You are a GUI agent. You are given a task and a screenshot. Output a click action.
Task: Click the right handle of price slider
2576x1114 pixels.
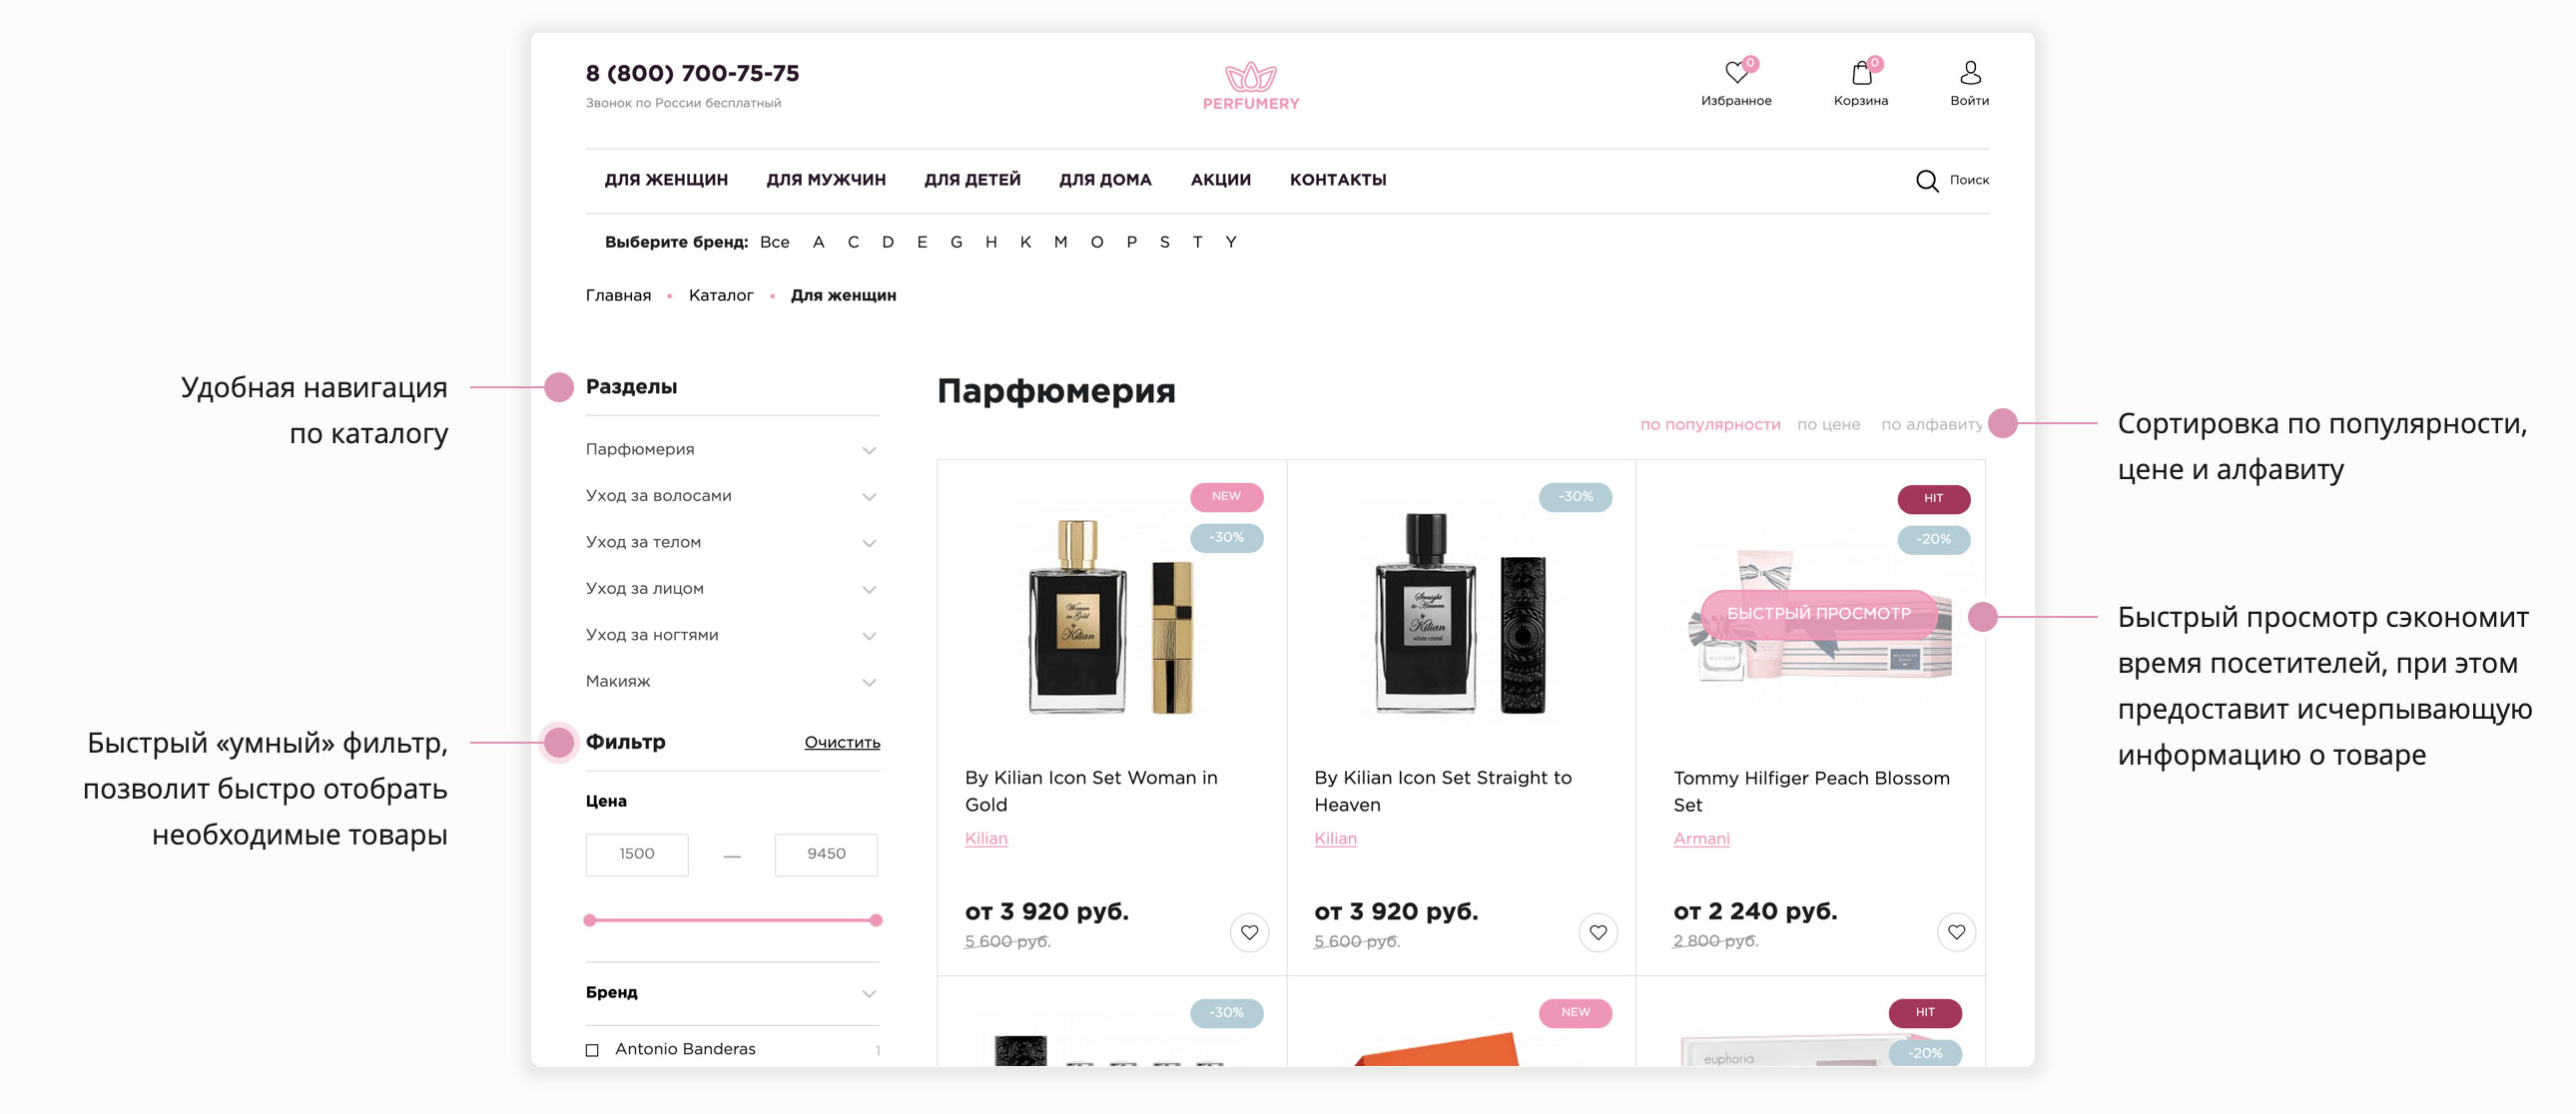[x=876, y=920]
